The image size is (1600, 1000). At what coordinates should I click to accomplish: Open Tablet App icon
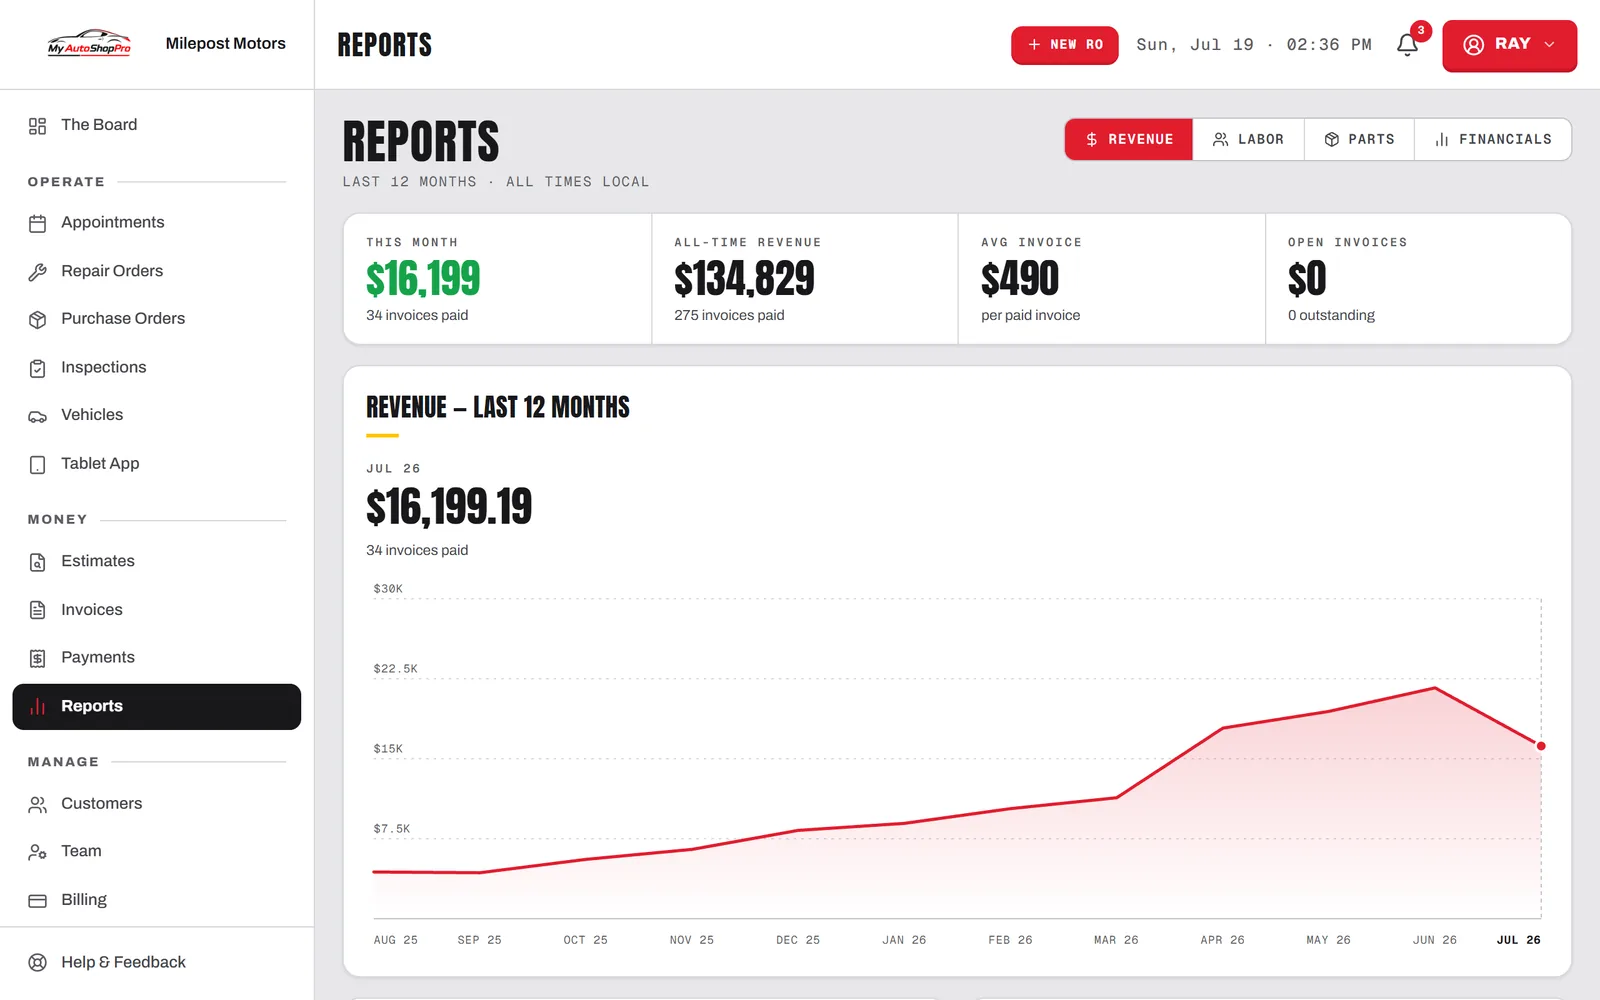point(37,464)
